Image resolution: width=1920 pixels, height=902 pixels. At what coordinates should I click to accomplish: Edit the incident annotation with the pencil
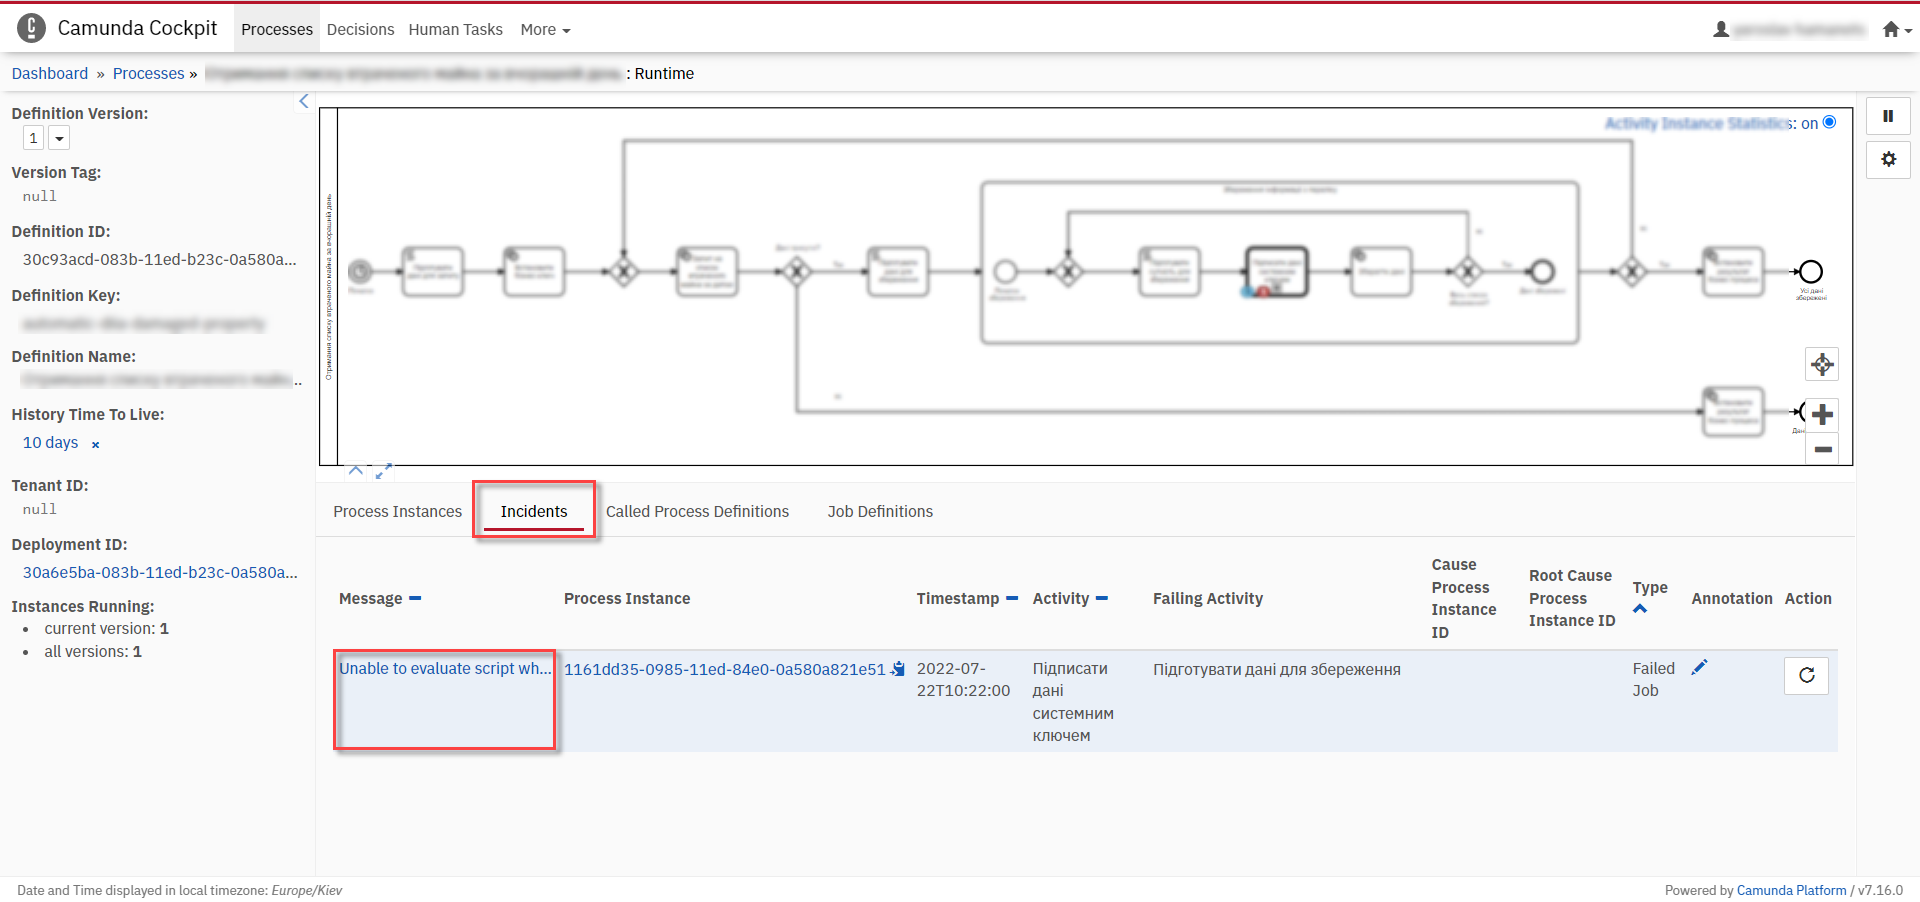click(x=1699, y=667)
